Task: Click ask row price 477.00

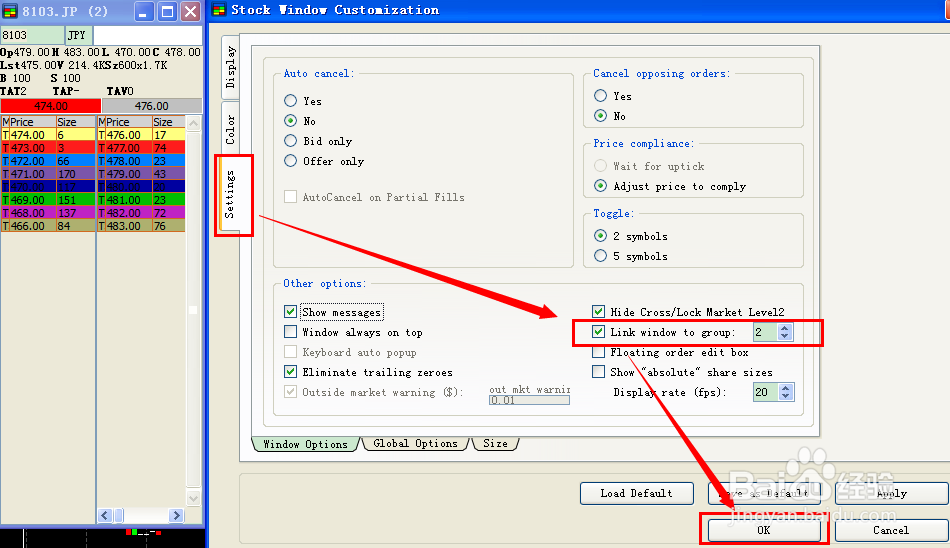Action: pyautogui.click(x=124, y=148)
